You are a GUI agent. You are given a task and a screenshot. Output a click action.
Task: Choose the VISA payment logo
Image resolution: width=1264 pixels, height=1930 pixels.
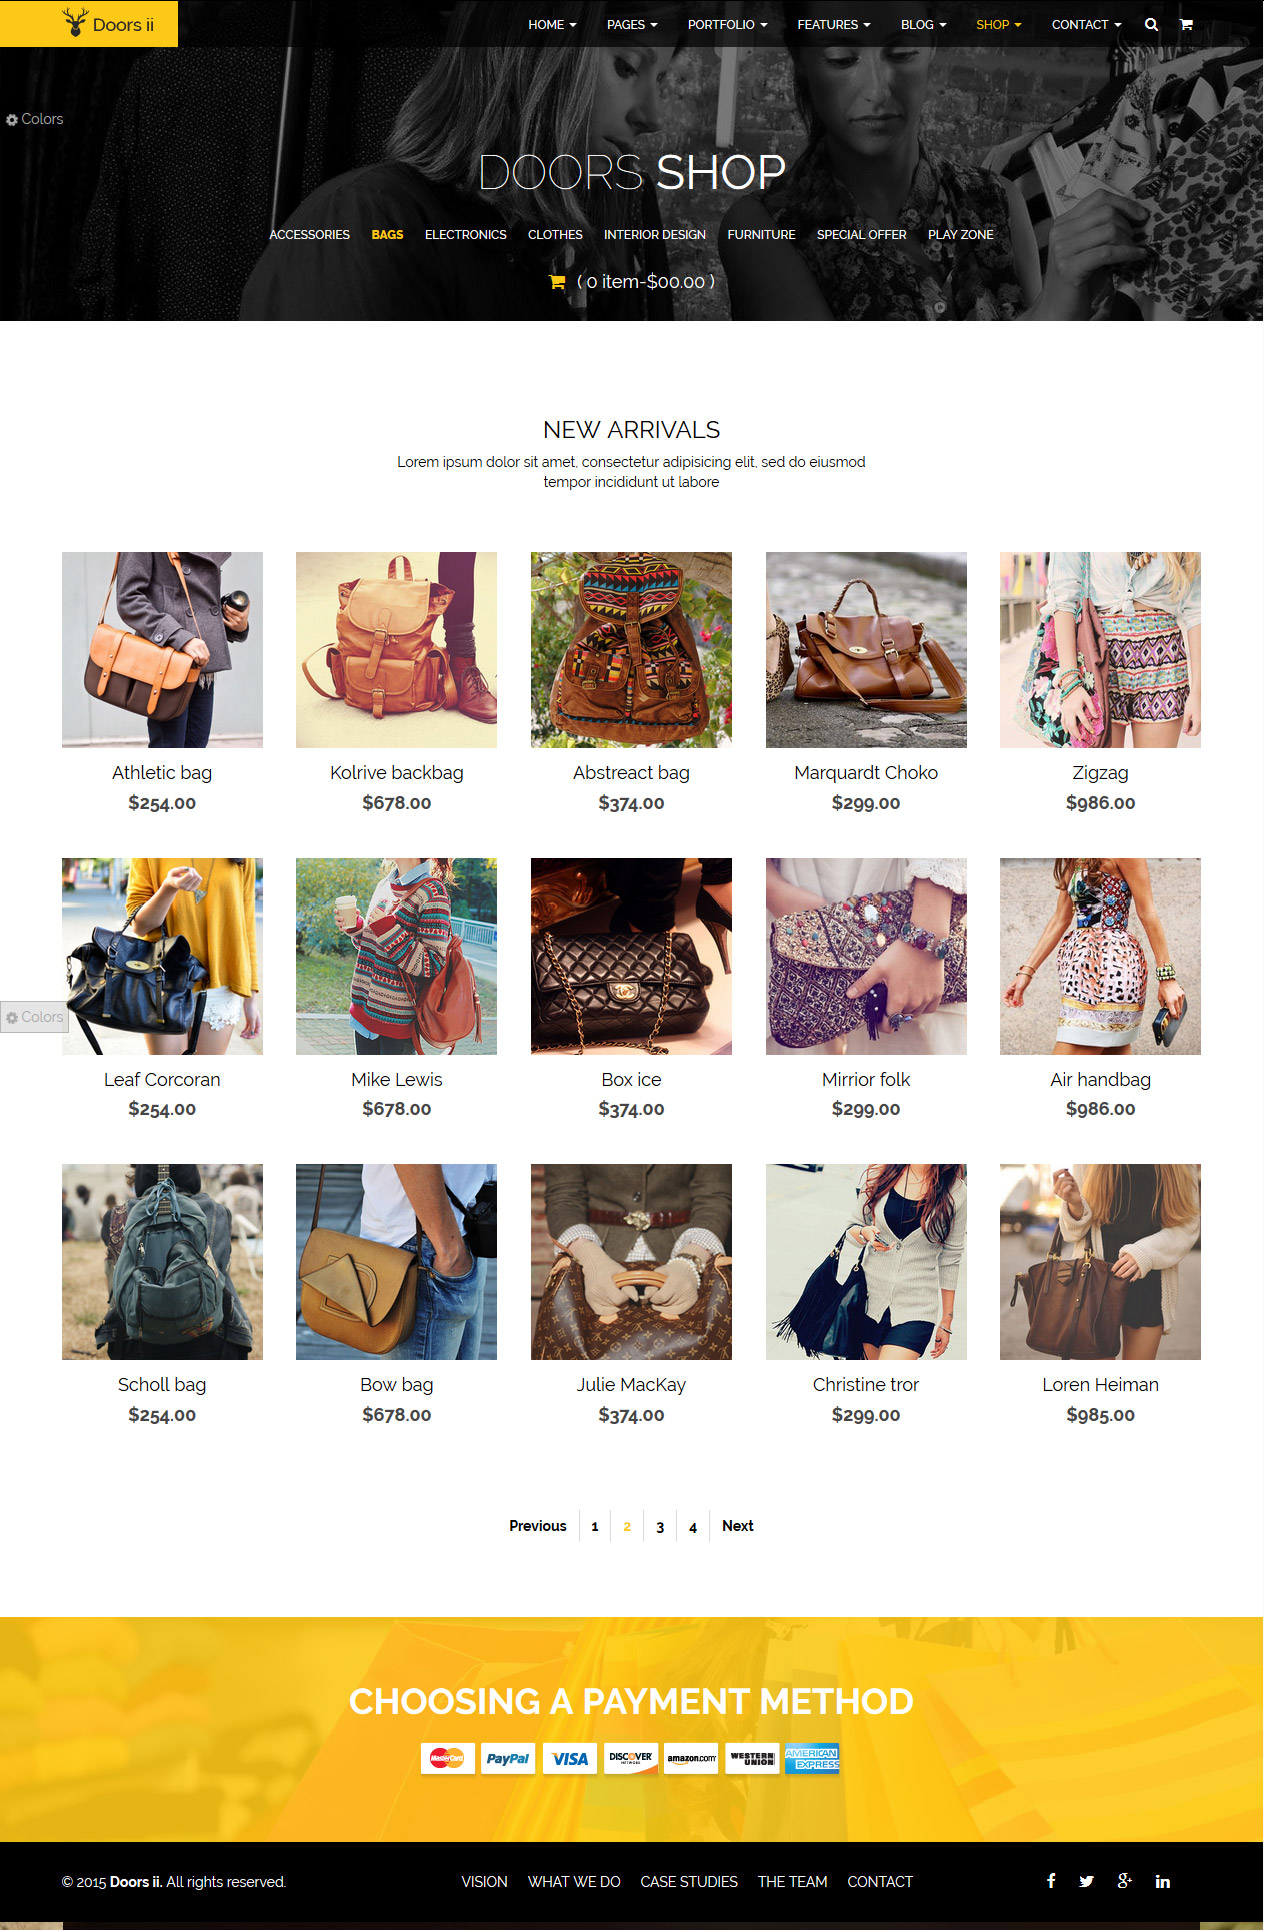pyautogui.click(x=570, y=1758)
